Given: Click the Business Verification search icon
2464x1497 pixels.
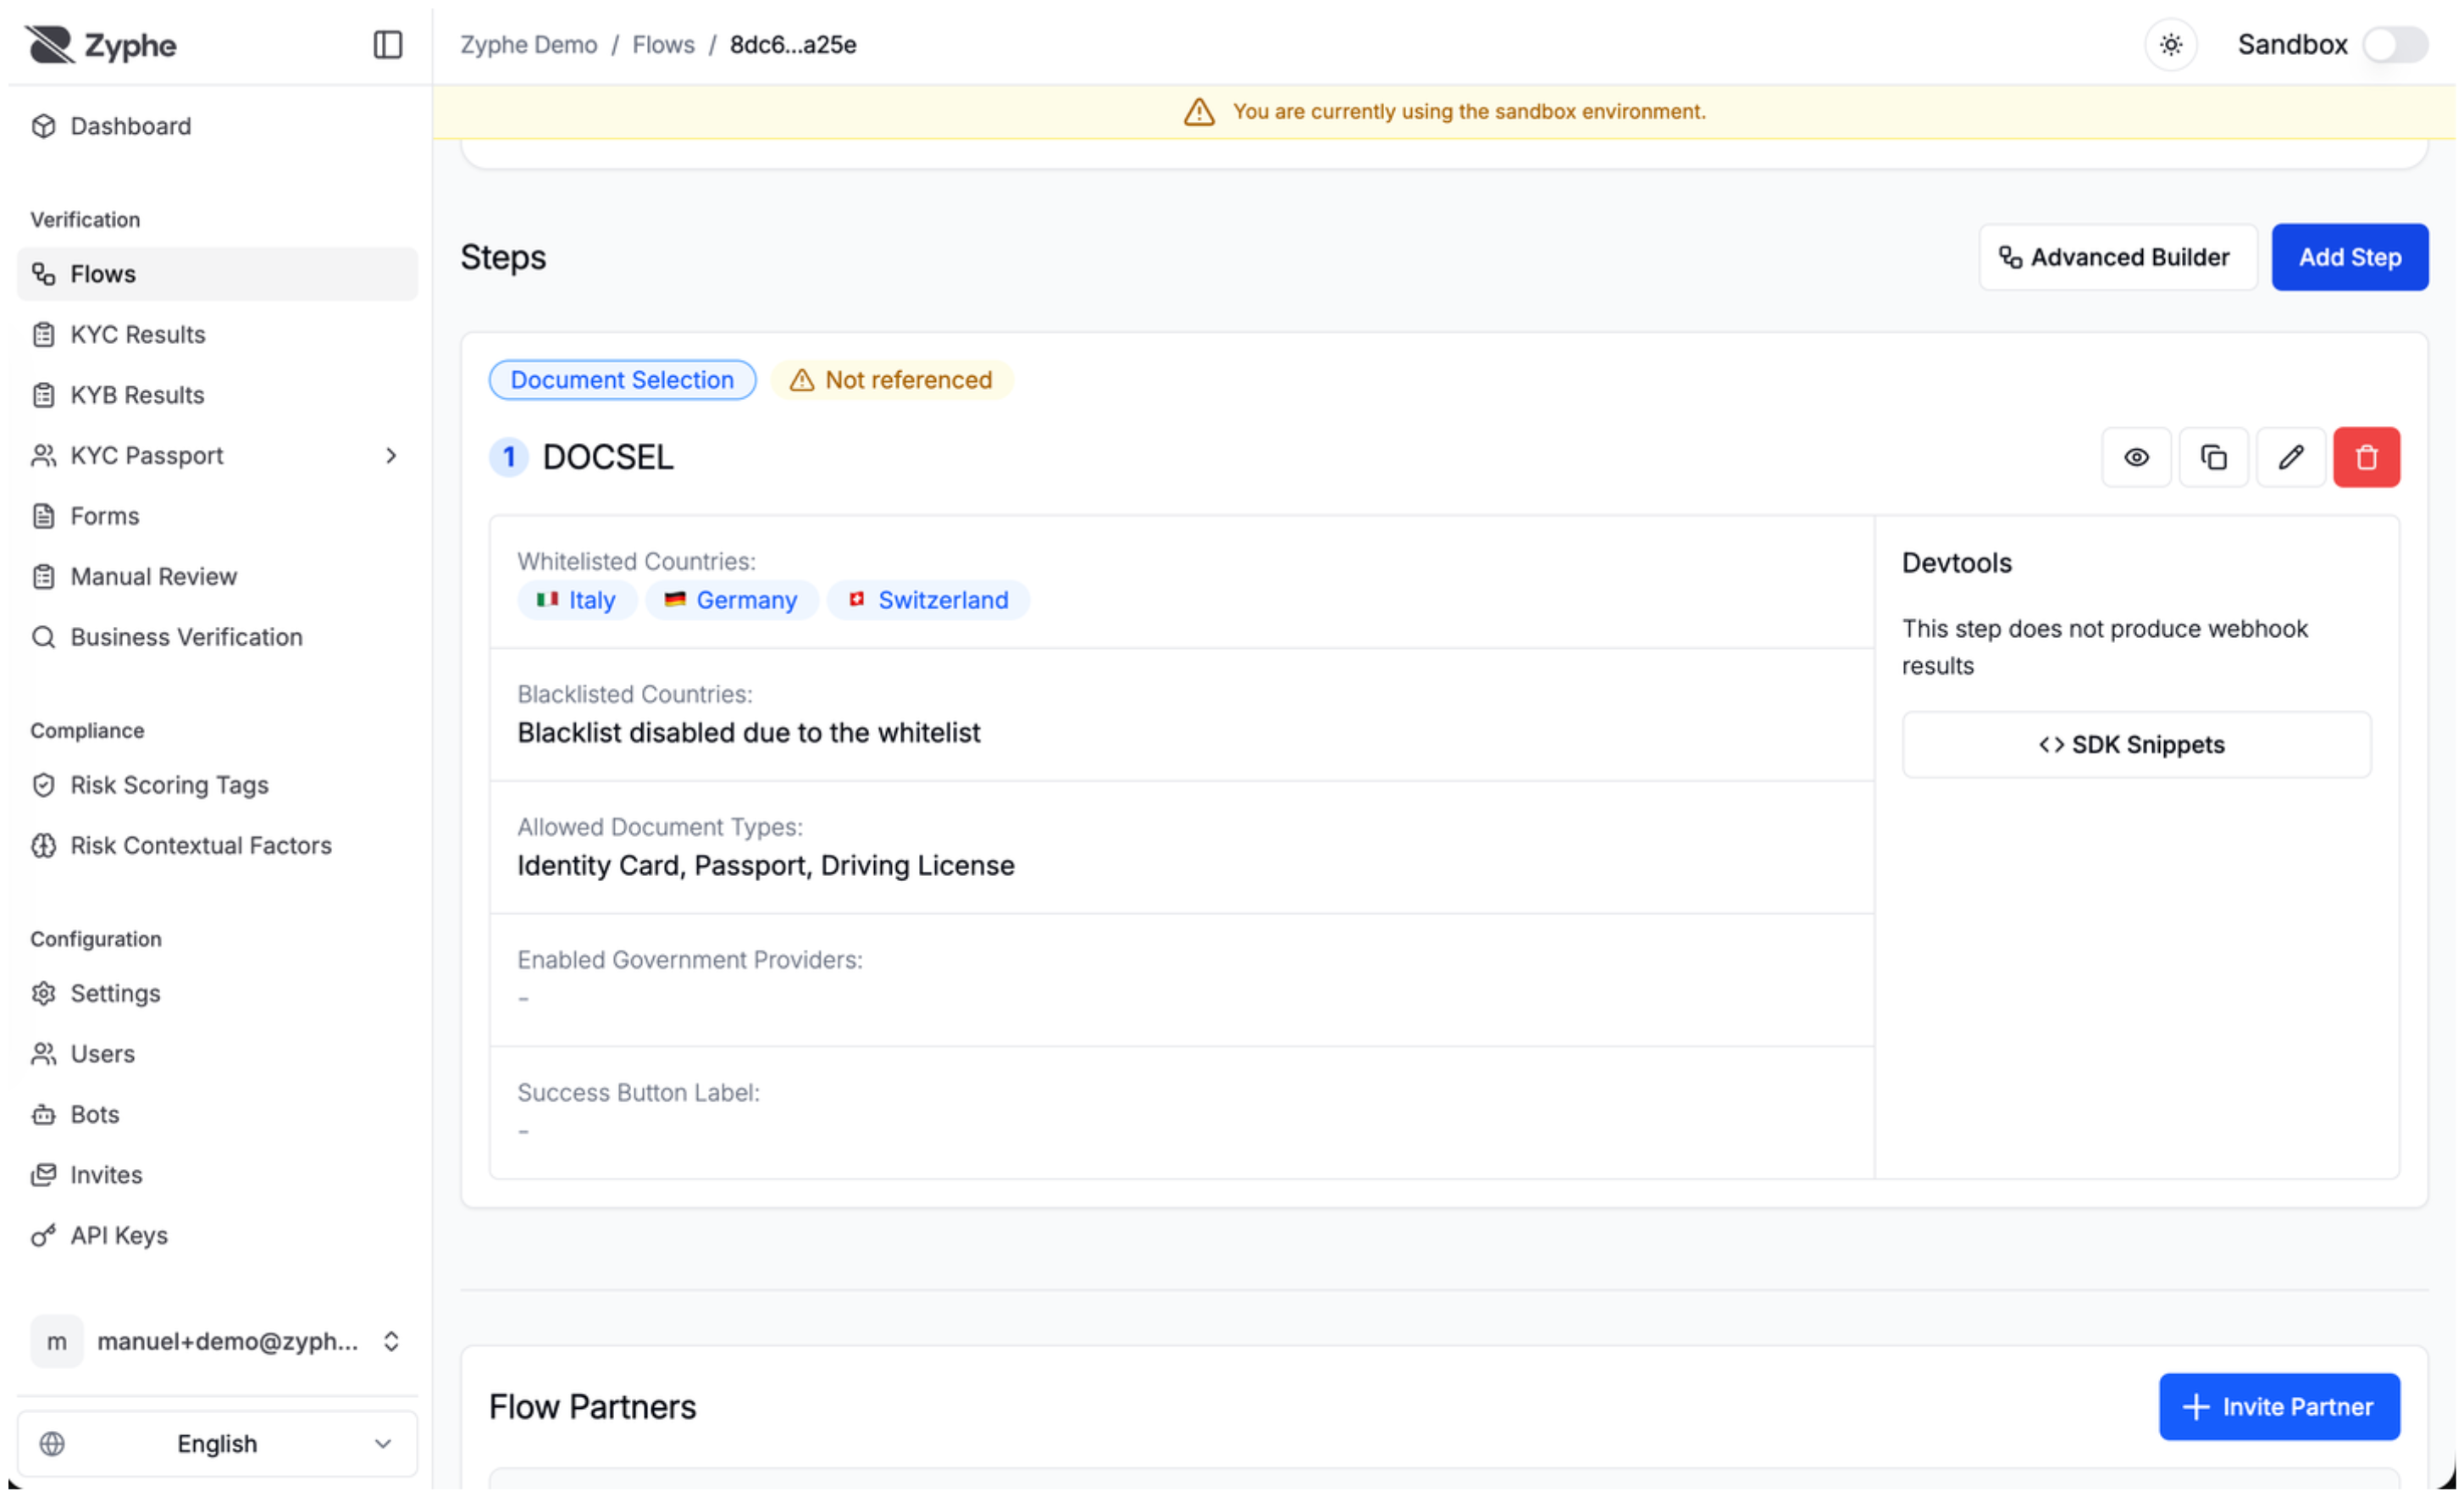Looking at the screenshot, I should point(44,637).
